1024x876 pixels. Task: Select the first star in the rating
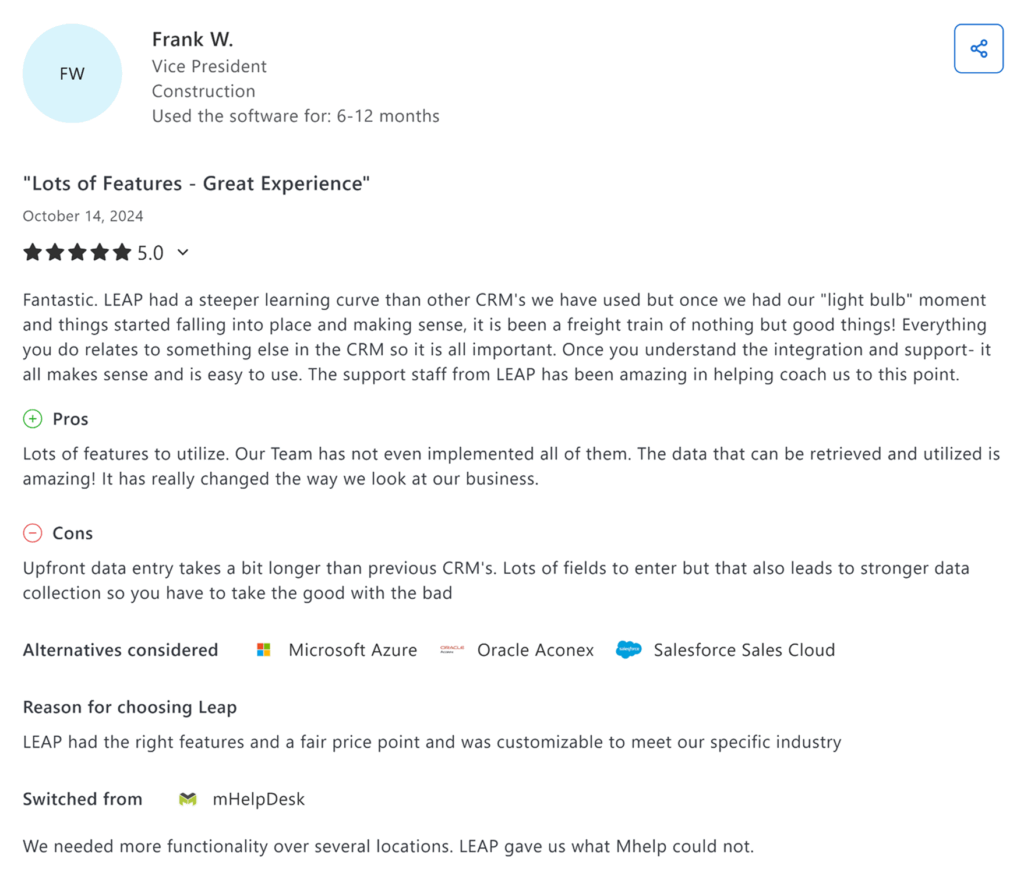pyautogui.click(x=33, y=252)
